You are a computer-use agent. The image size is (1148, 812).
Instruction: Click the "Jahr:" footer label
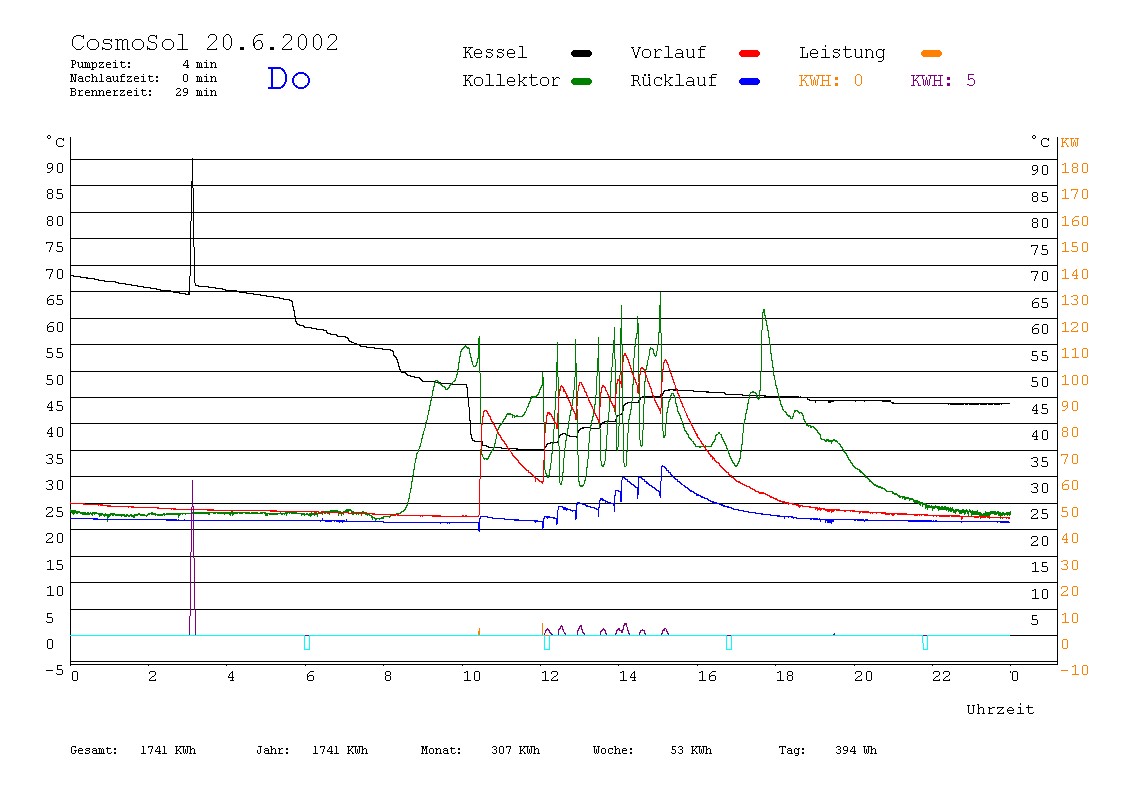click(x=272, y=750)
